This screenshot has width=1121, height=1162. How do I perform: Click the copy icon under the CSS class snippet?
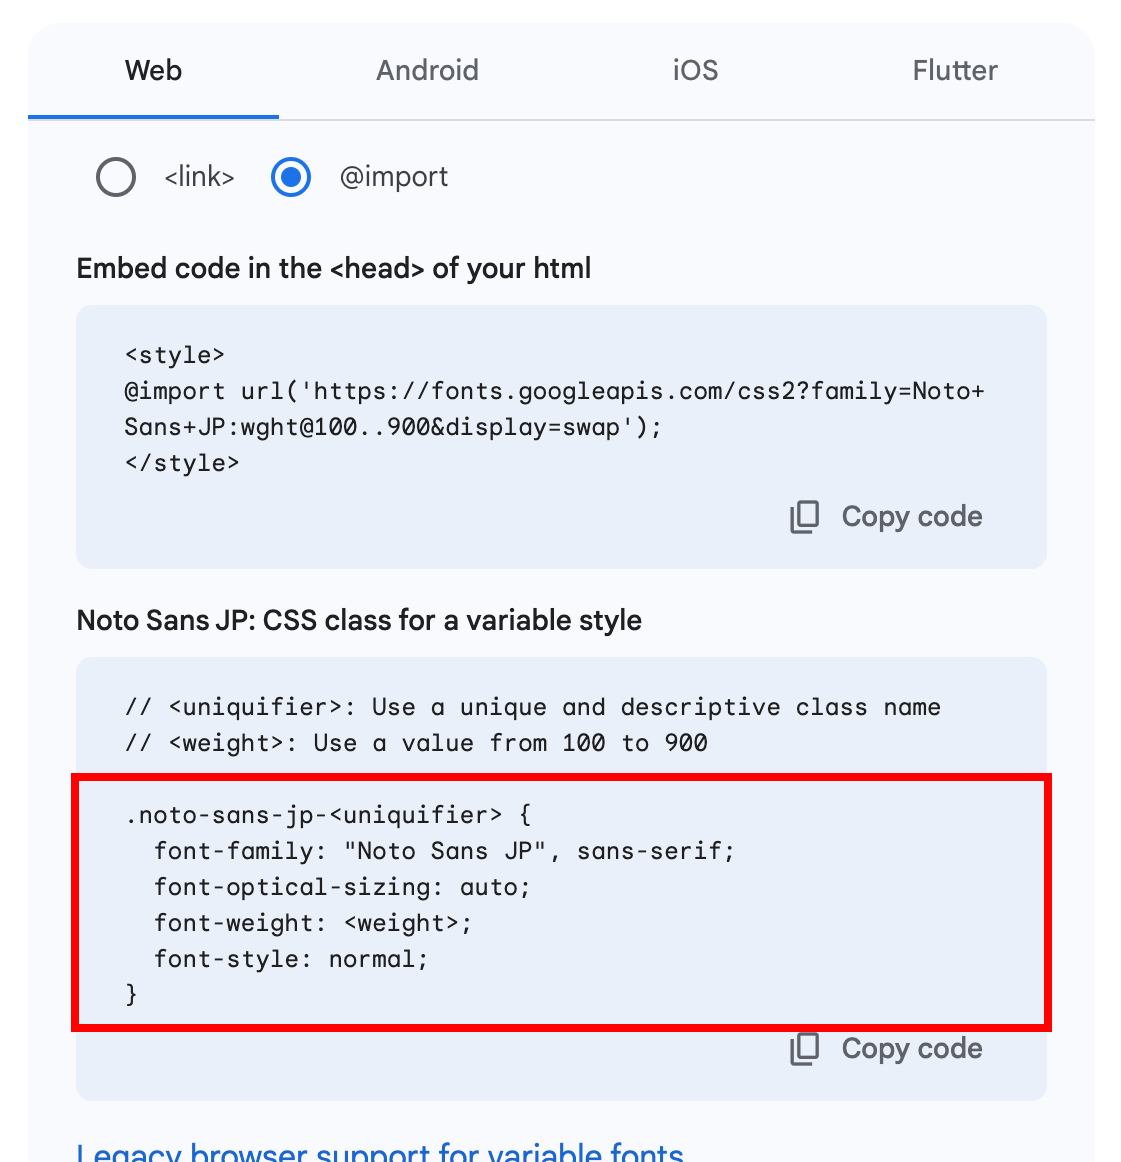(x=805, y=1049)
